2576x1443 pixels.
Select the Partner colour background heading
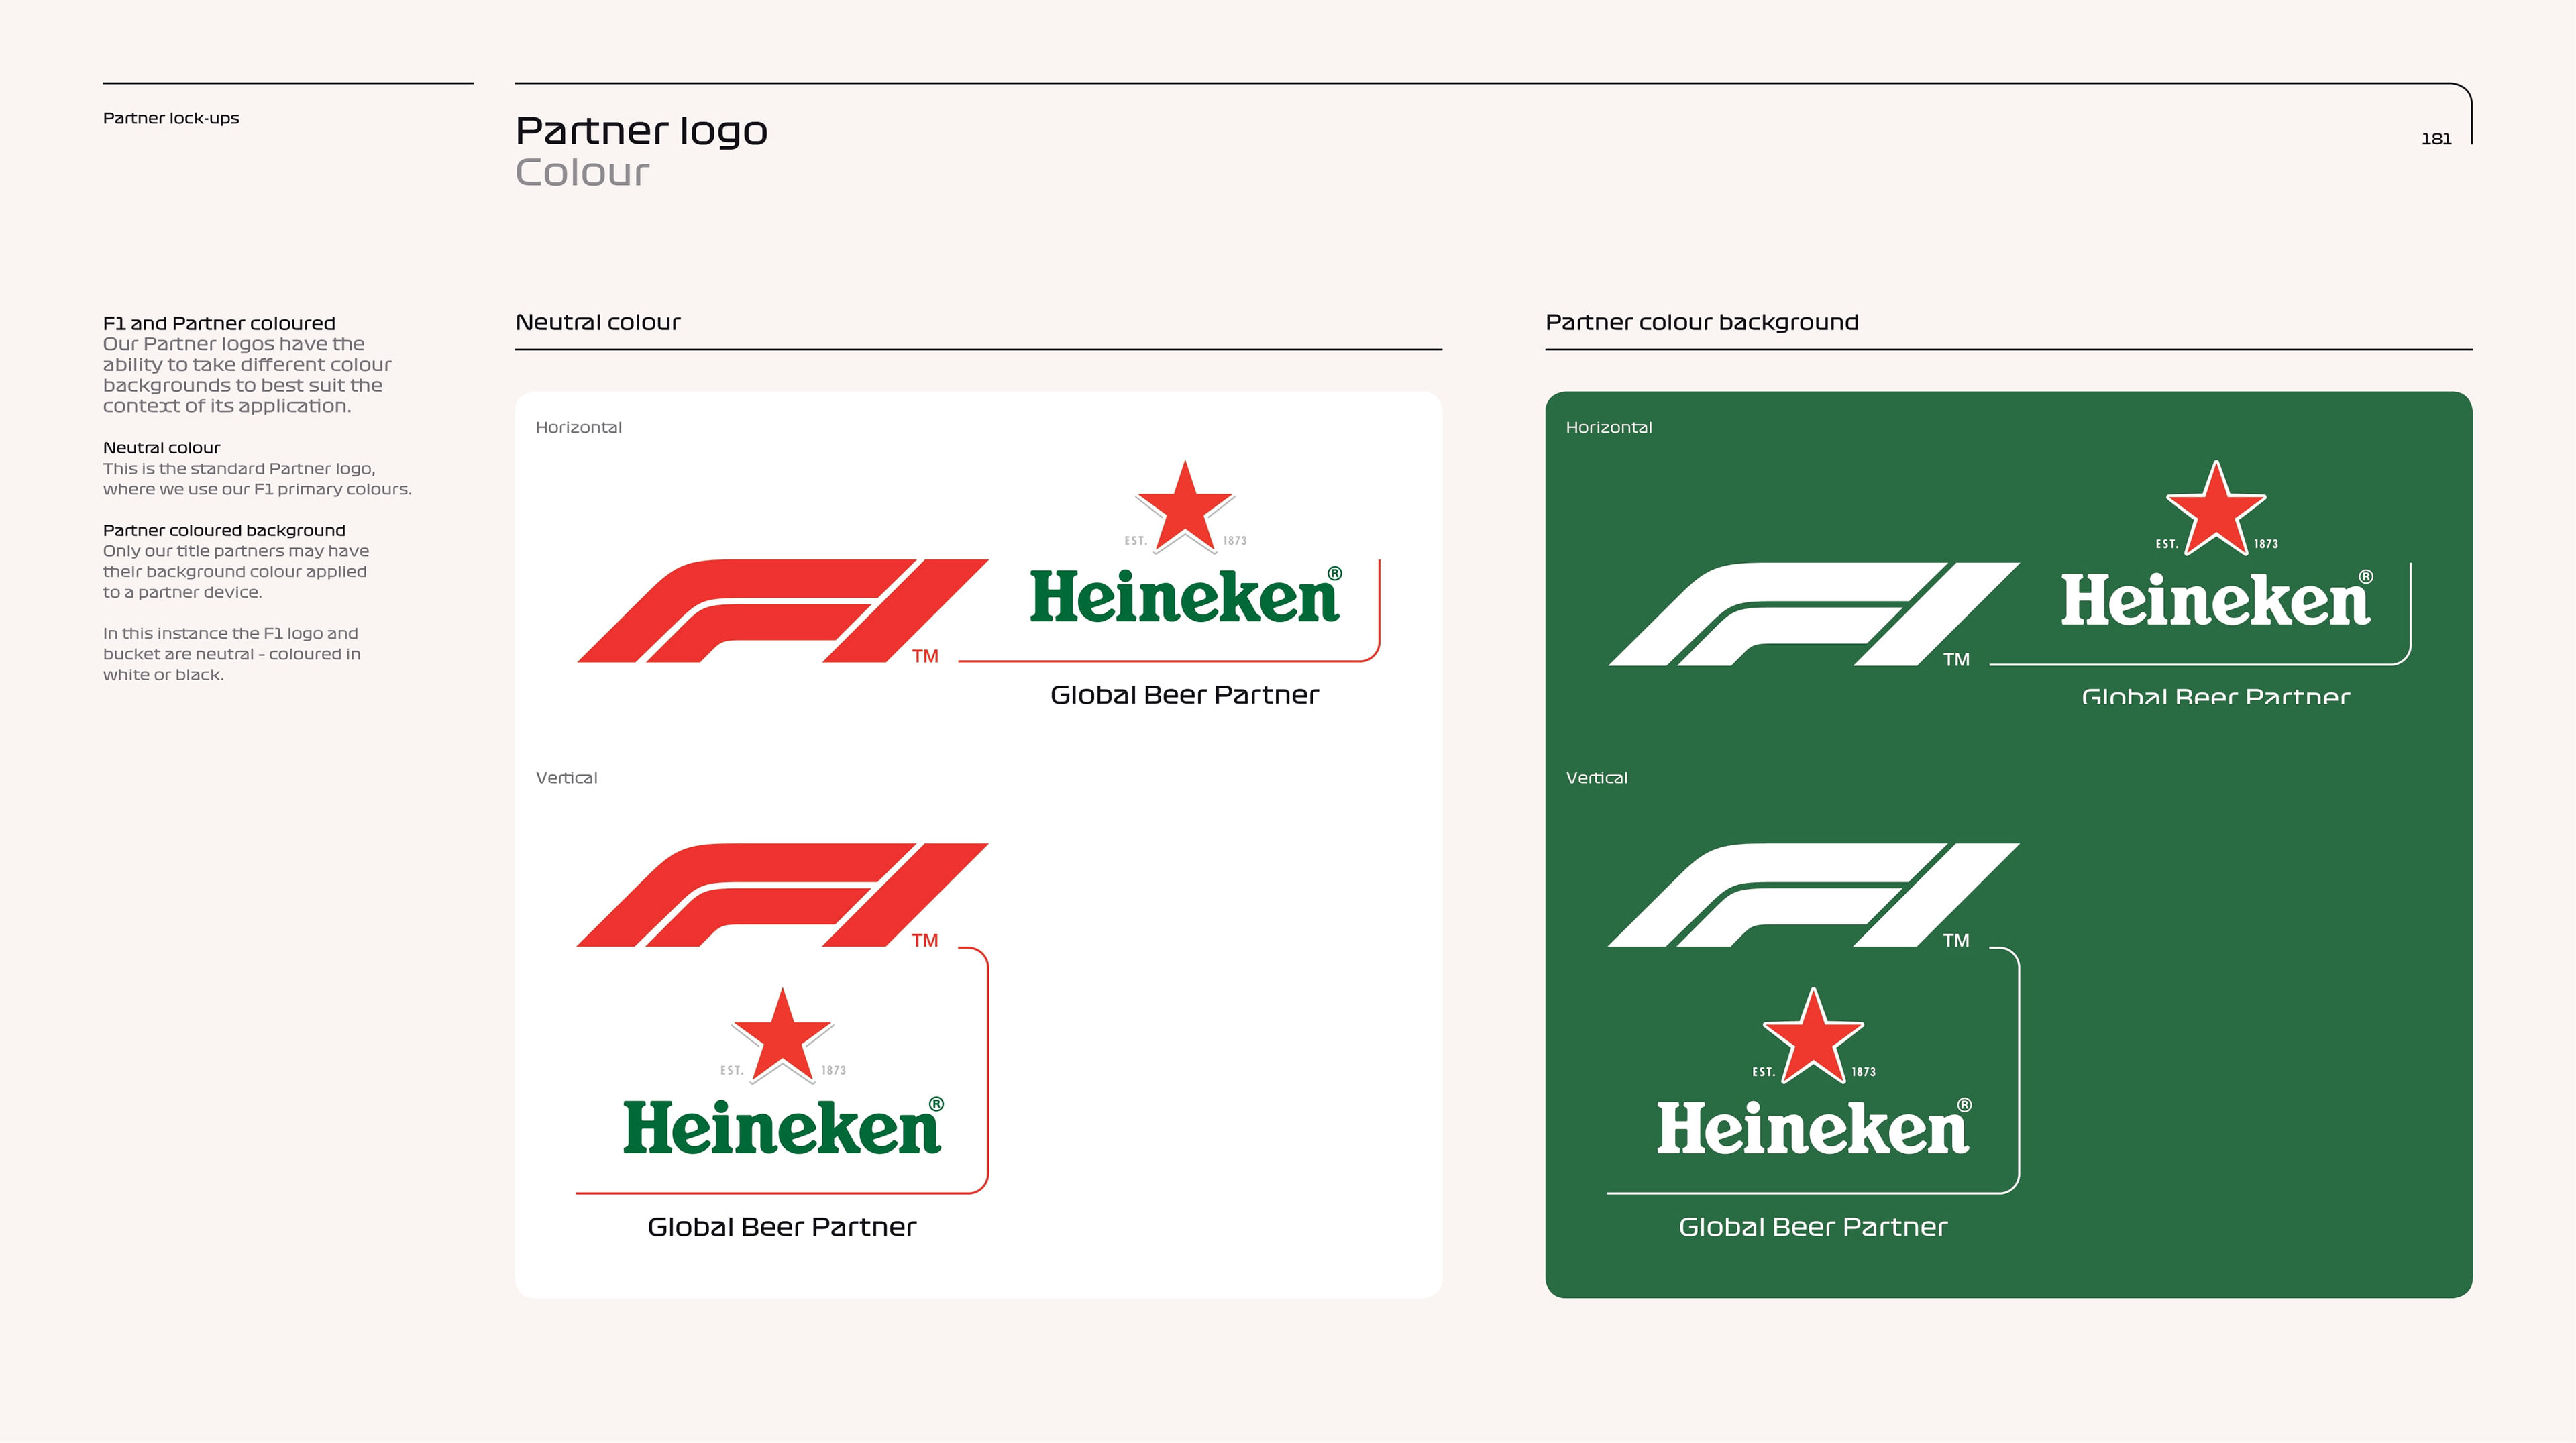[x=1702, y=322]
